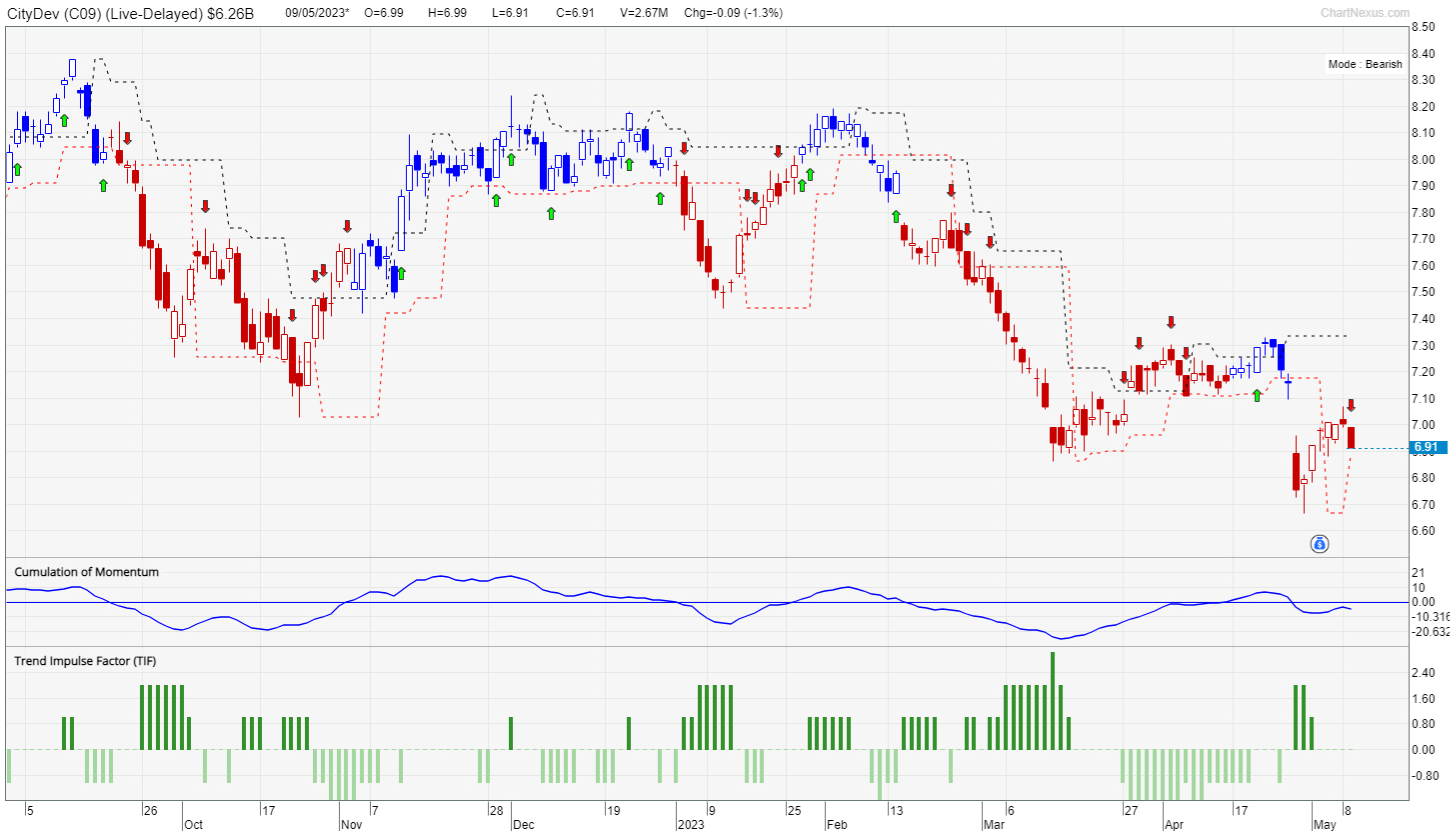1455x834 pixels.
Task: Click the 'Cumulation of Momentum' panel label
Action: point(86,572)
